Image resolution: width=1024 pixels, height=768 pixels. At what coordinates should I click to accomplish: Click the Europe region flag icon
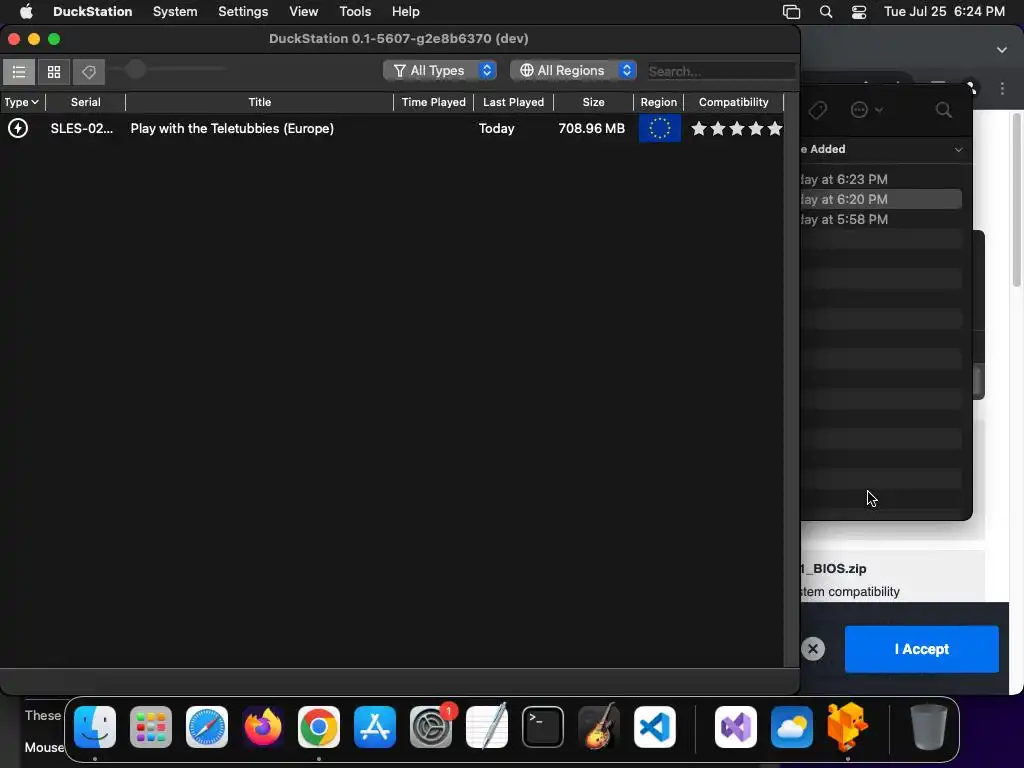pos(660,128)
